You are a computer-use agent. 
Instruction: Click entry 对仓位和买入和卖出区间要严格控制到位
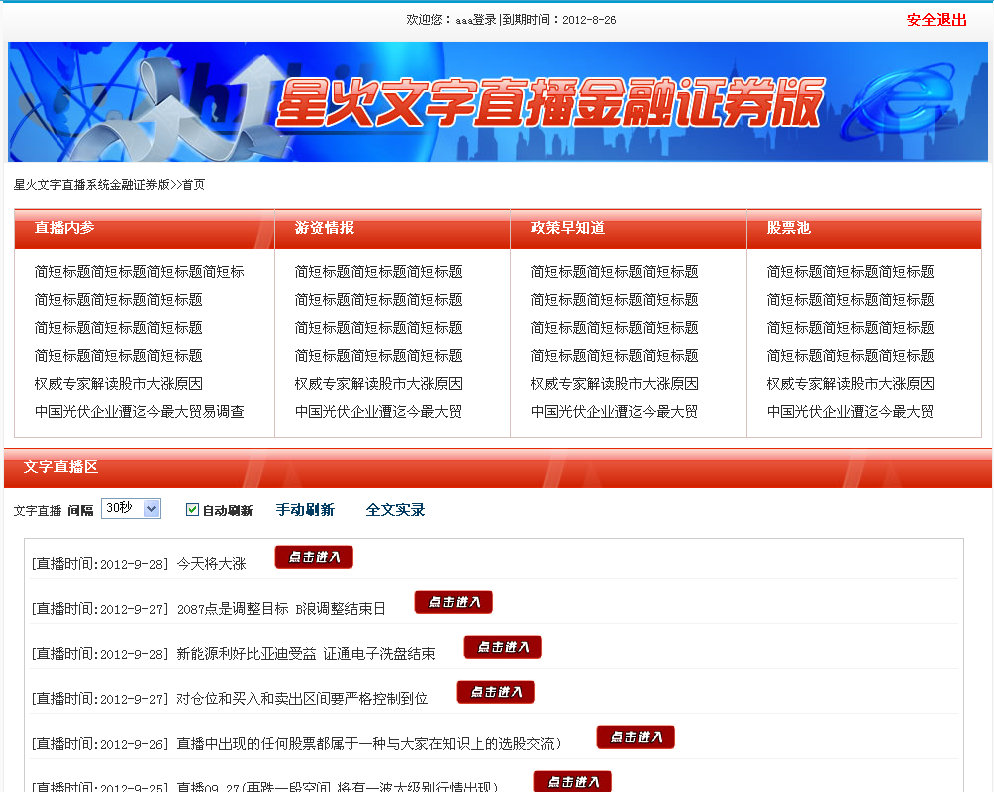click(302, 699)
